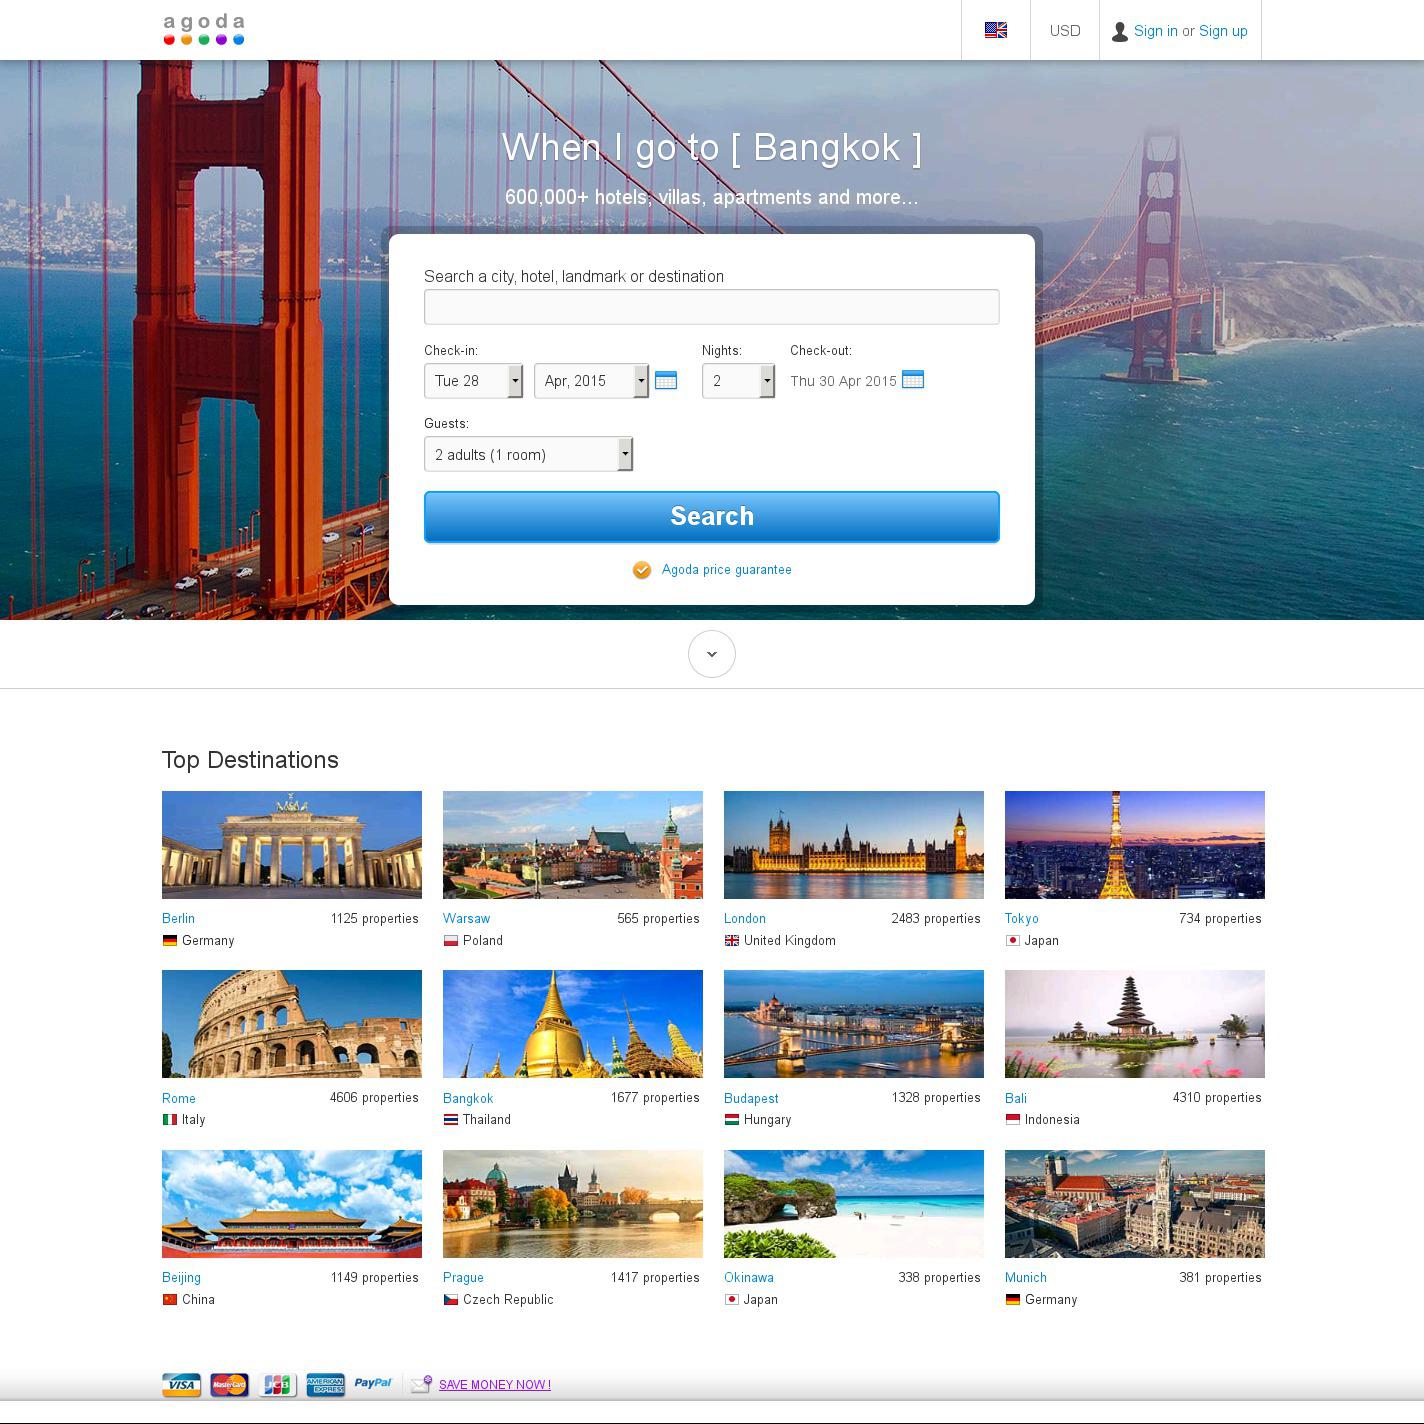
Task: Click the Sign in link
Action: 1155,31
